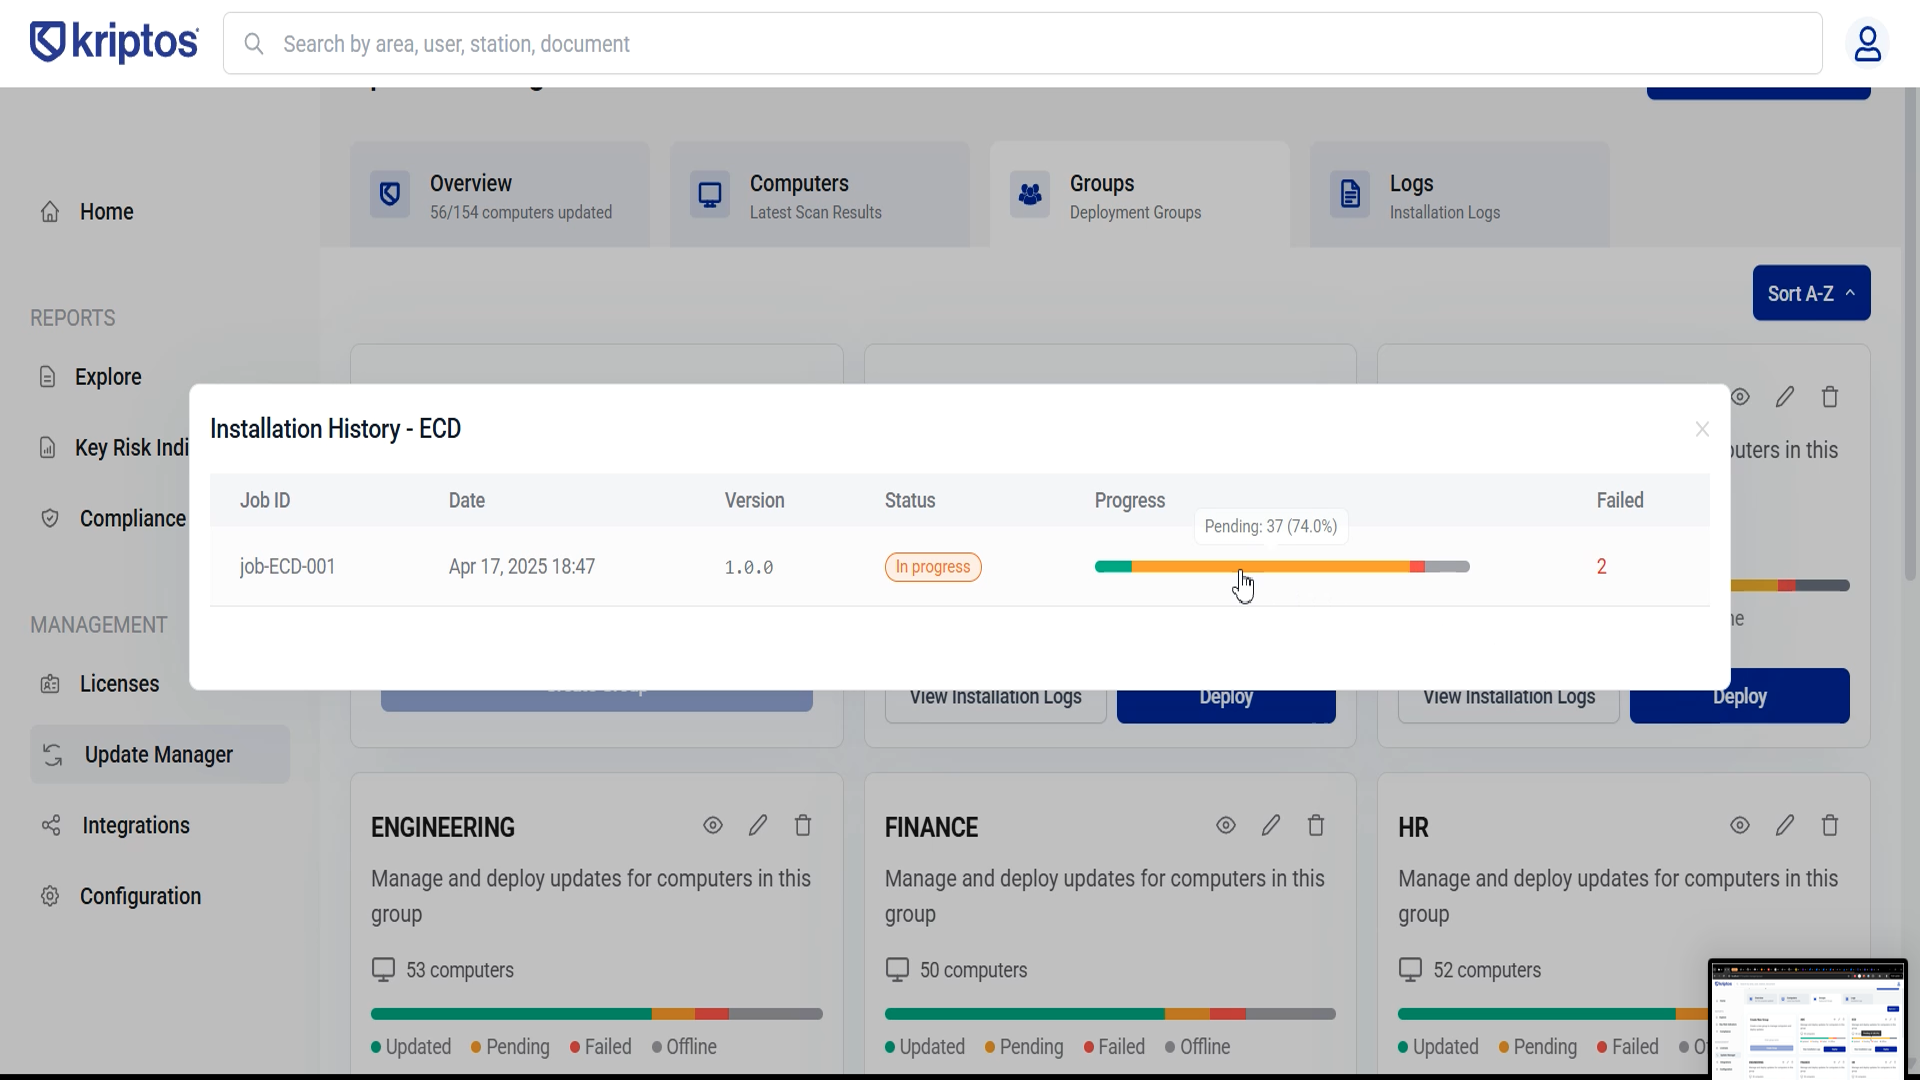Click the Configuration gear icon
The height and width of the screenshot is (1080, 1920).
point(49,896)
